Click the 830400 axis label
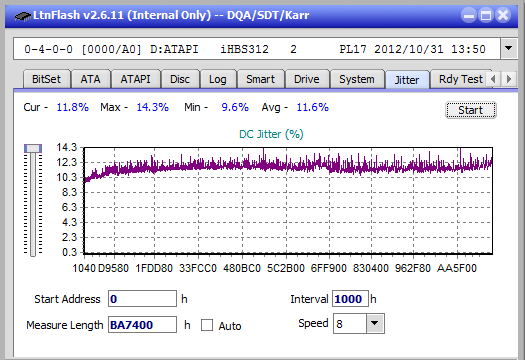 pos(371,268)
